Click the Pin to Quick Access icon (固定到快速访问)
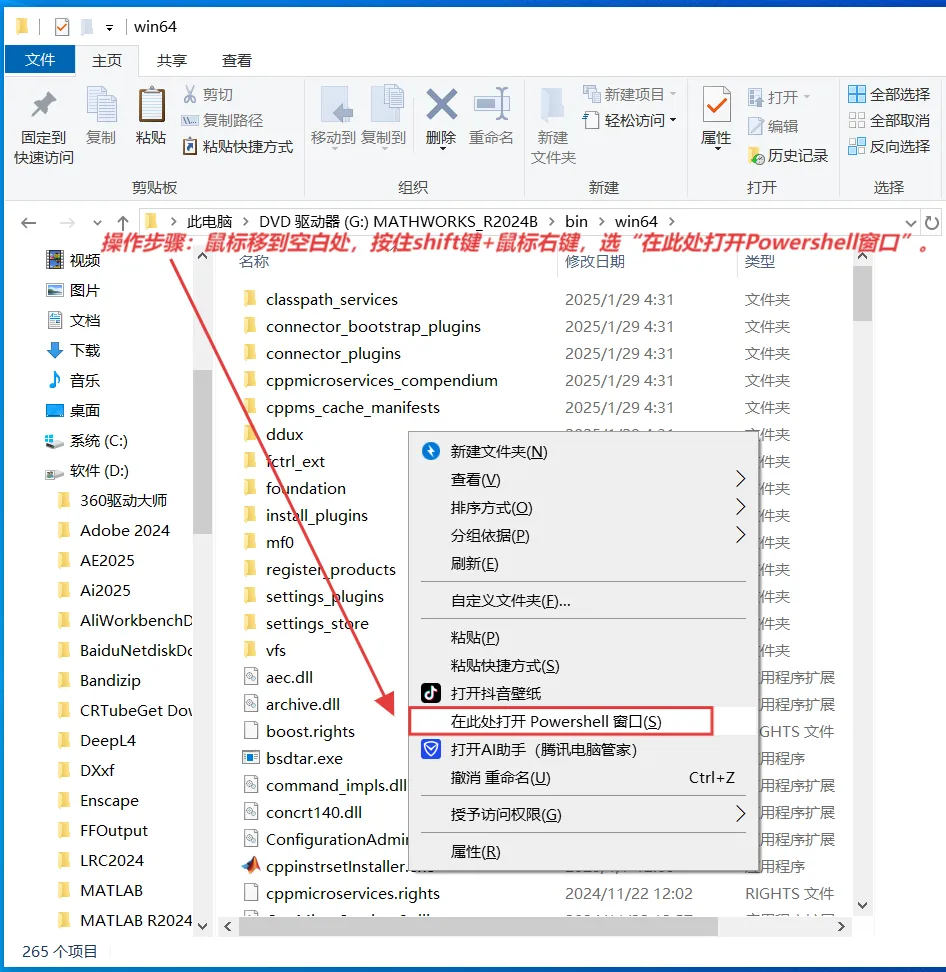The height and width of the screenshot is (972, 946). 43,104
